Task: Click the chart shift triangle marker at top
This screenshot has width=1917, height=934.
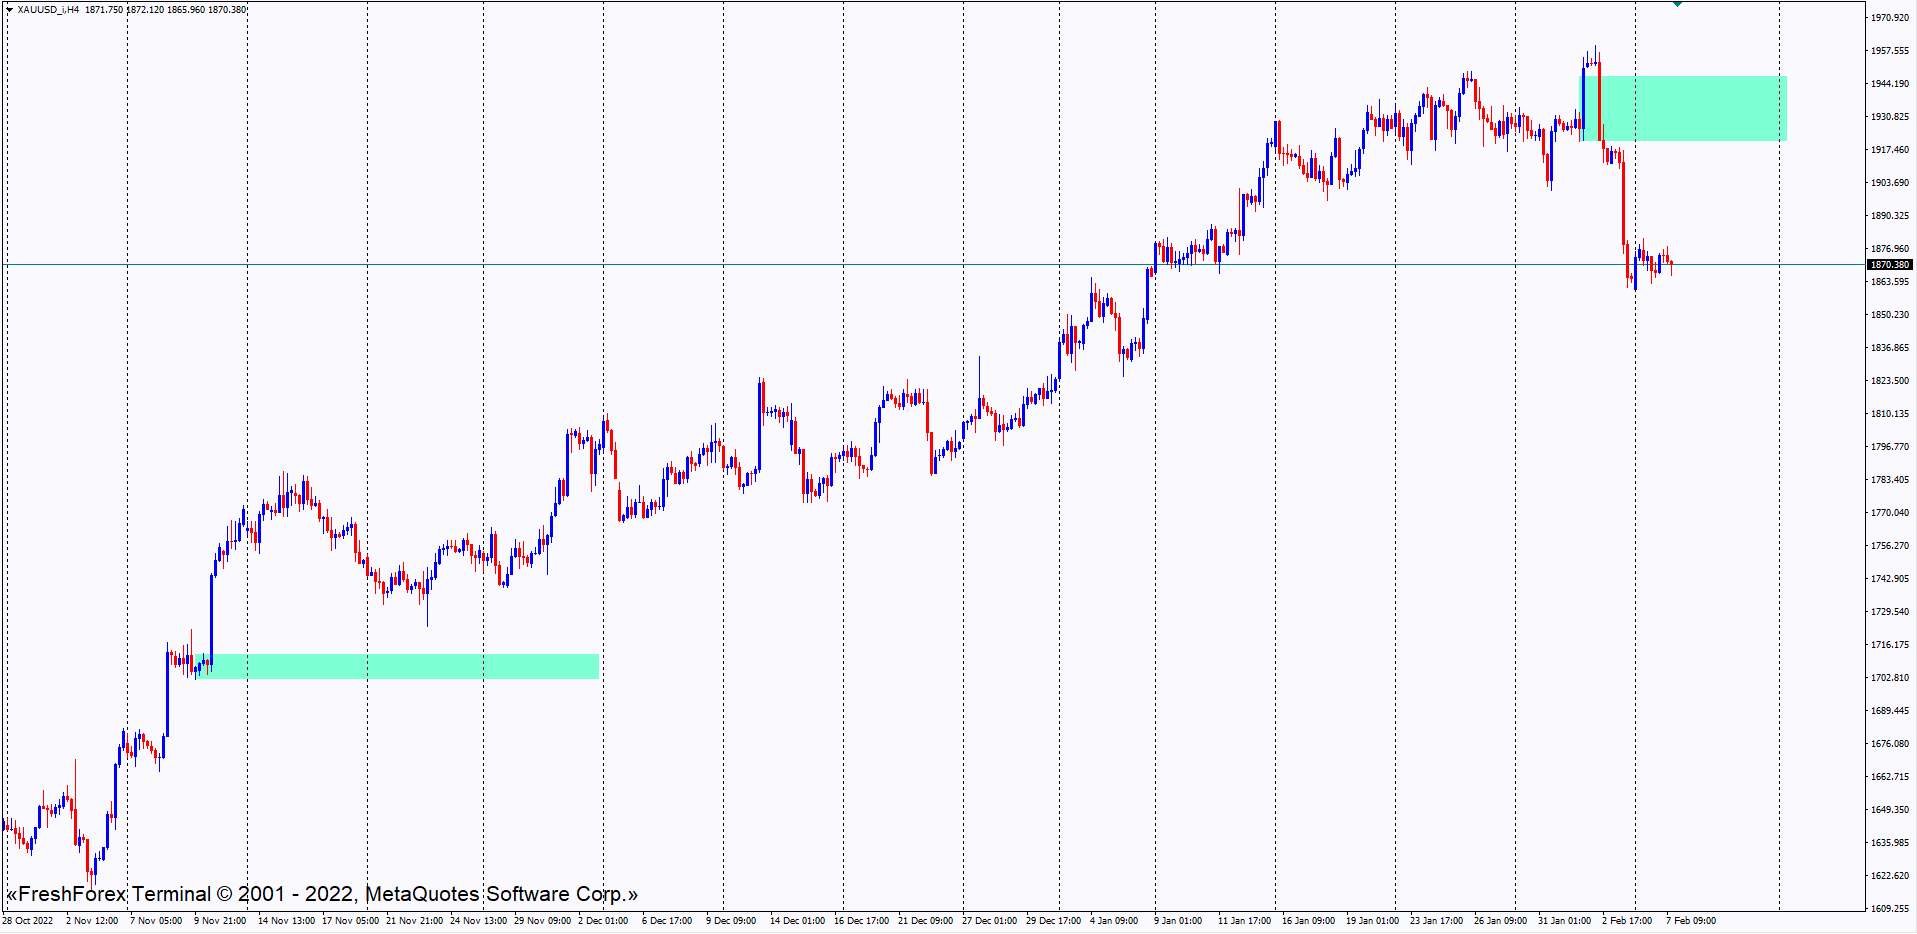Action: tap(1677, 4)
